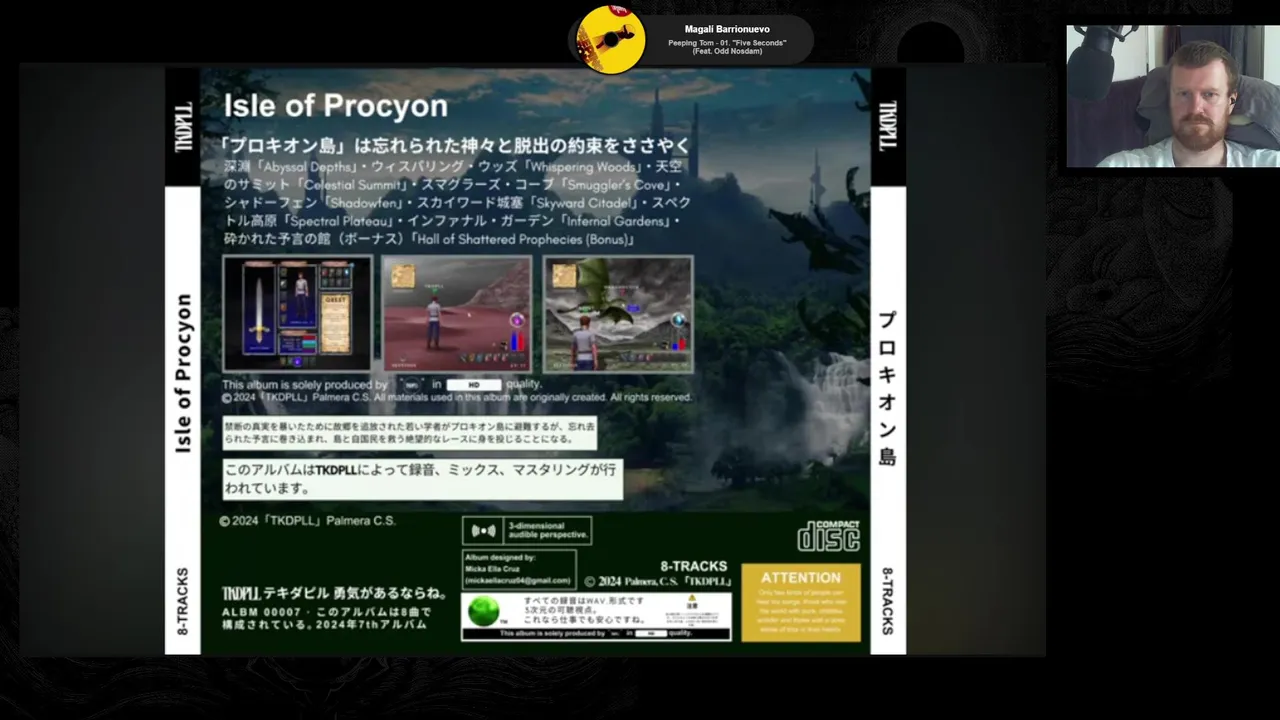
Task: Click '8-TRACKS' on the right spine
Action: click(x=888, y=601)
